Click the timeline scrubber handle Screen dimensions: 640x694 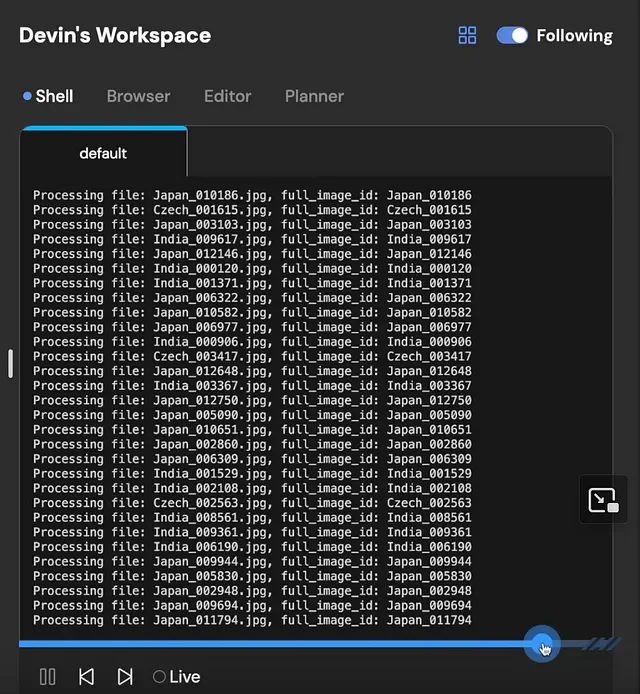(542, 644)
